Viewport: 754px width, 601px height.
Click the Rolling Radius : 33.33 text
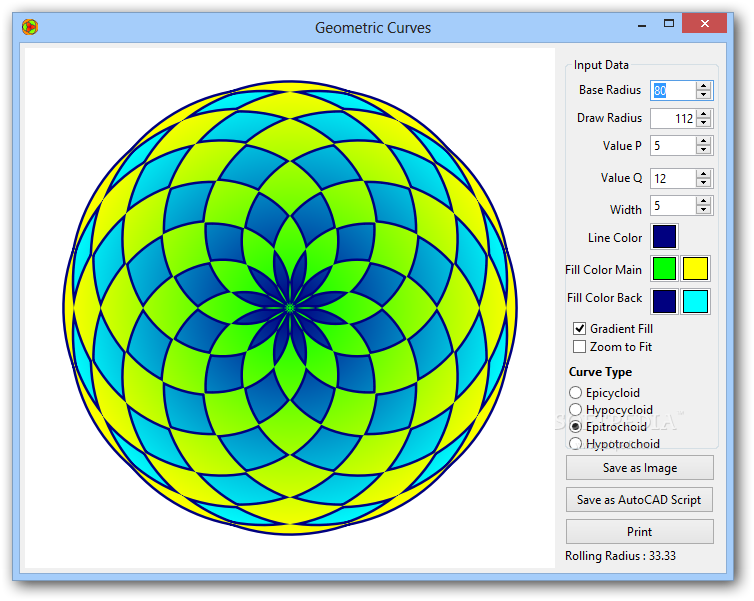click(620, 556)
